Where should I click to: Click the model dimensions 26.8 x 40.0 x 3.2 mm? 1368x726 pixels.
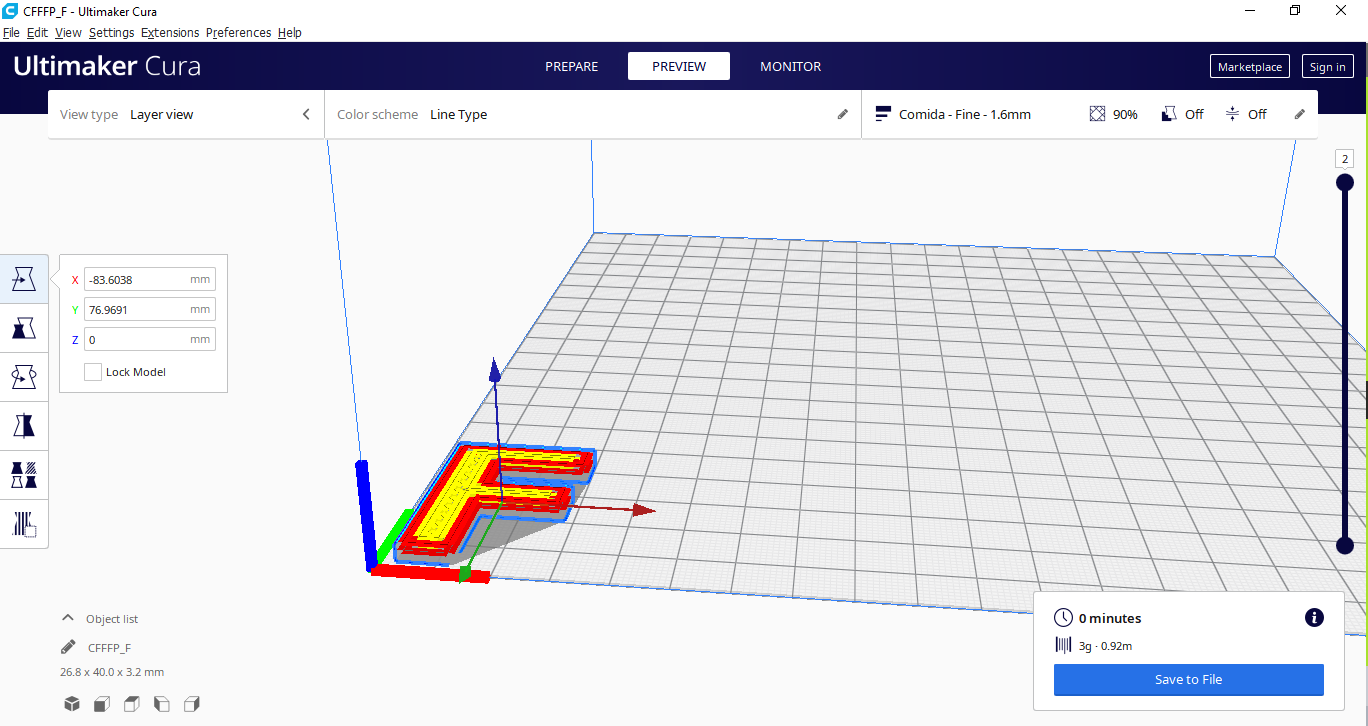112,672
